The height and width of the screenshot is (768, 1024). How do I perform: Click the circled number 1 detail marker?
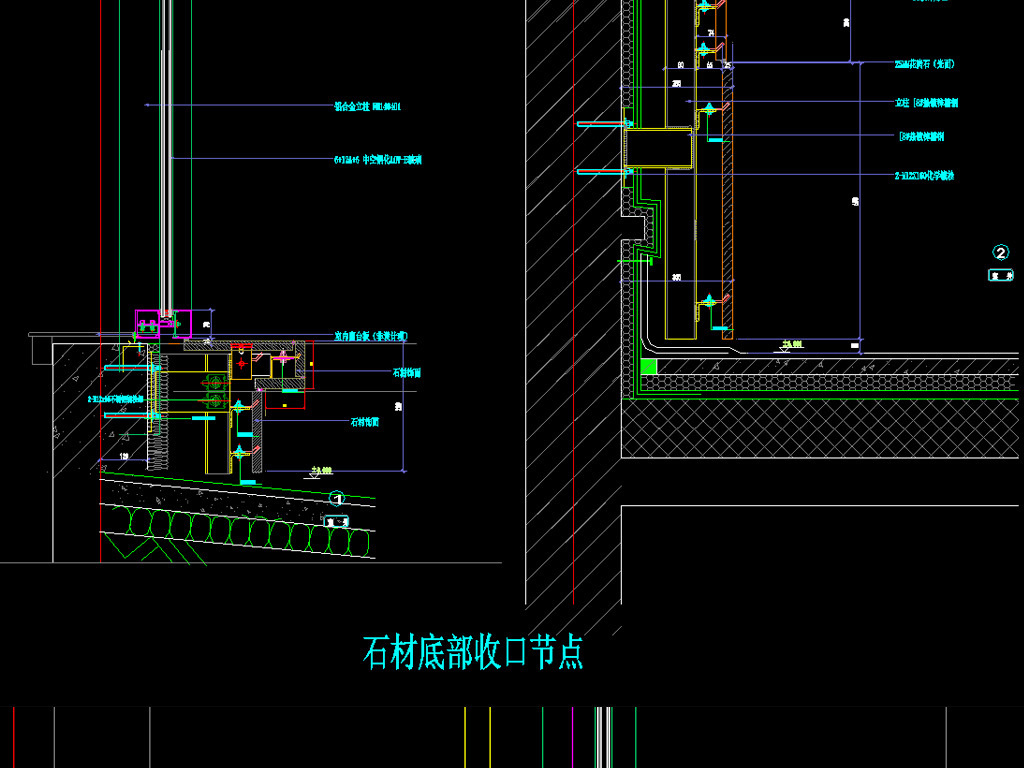pos(337,498)
